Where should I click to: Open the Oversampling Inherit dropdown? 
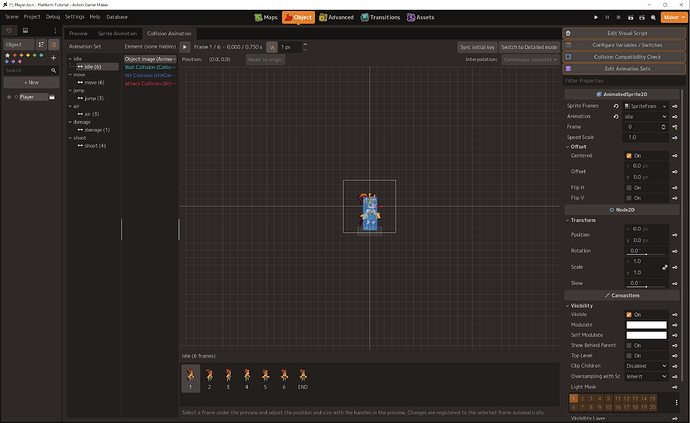pyautogui.click(x=646, y=377)
